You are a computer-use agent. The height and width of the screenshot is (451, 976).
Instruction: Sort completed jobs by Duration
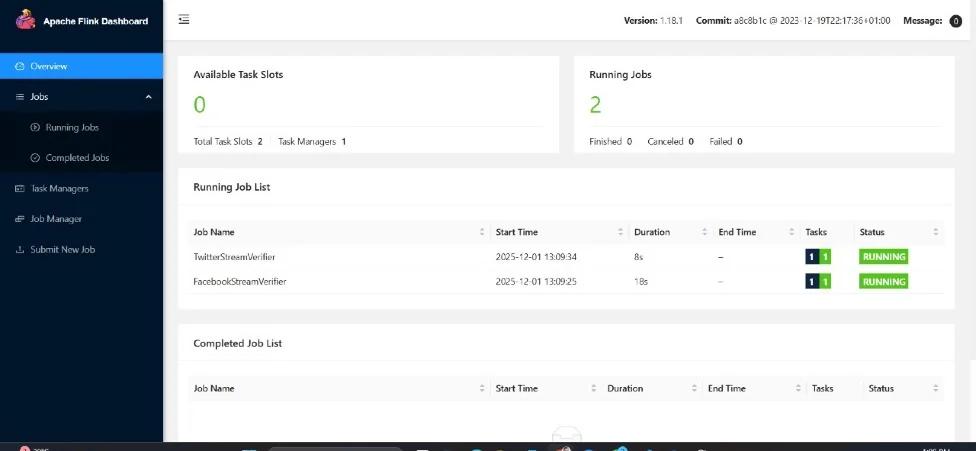(694, 388)
